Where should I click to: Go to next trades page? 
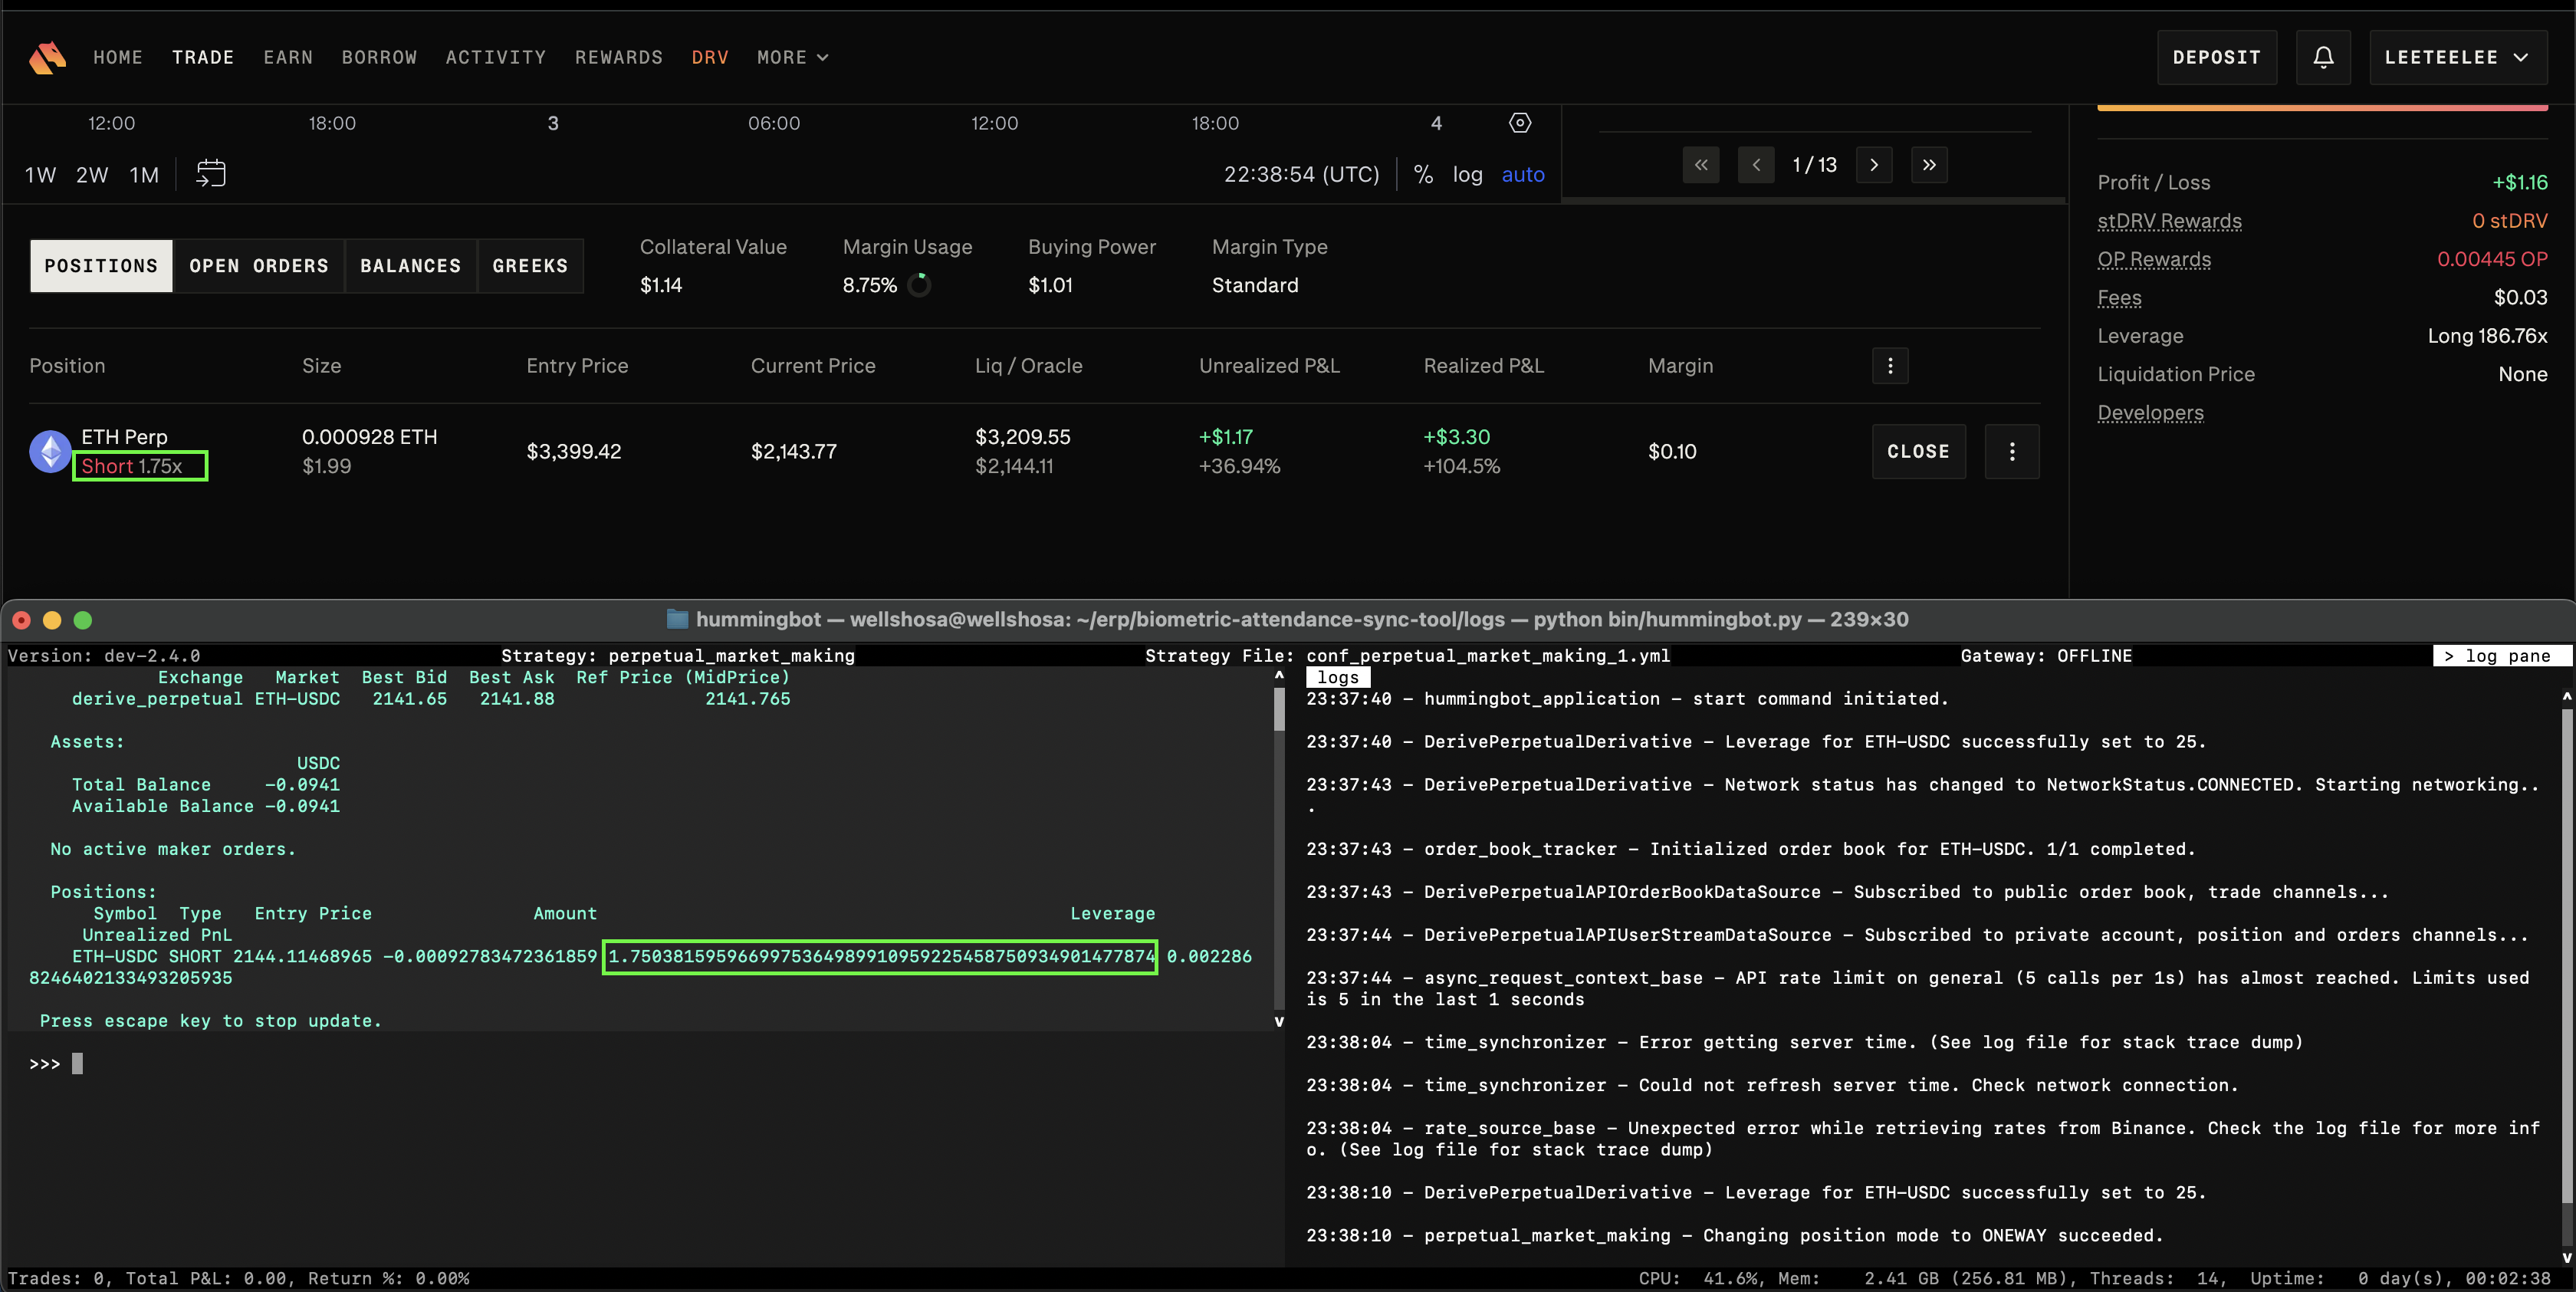[x=1873, y=165]
